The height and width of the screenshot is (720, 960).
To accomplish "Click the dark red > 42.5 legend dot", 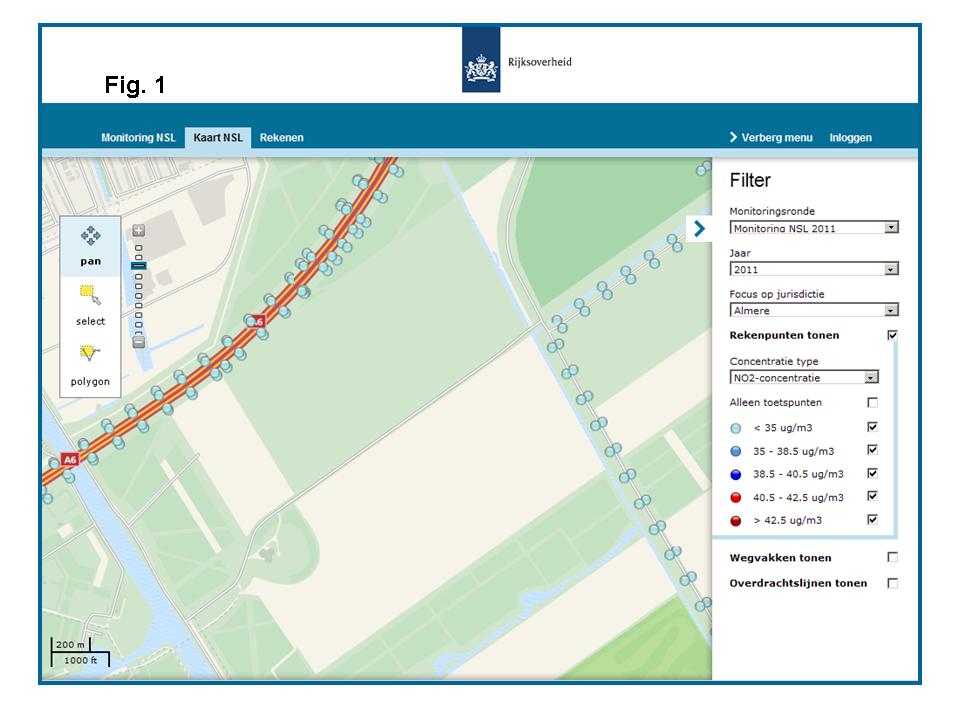I will pos(736,521).
